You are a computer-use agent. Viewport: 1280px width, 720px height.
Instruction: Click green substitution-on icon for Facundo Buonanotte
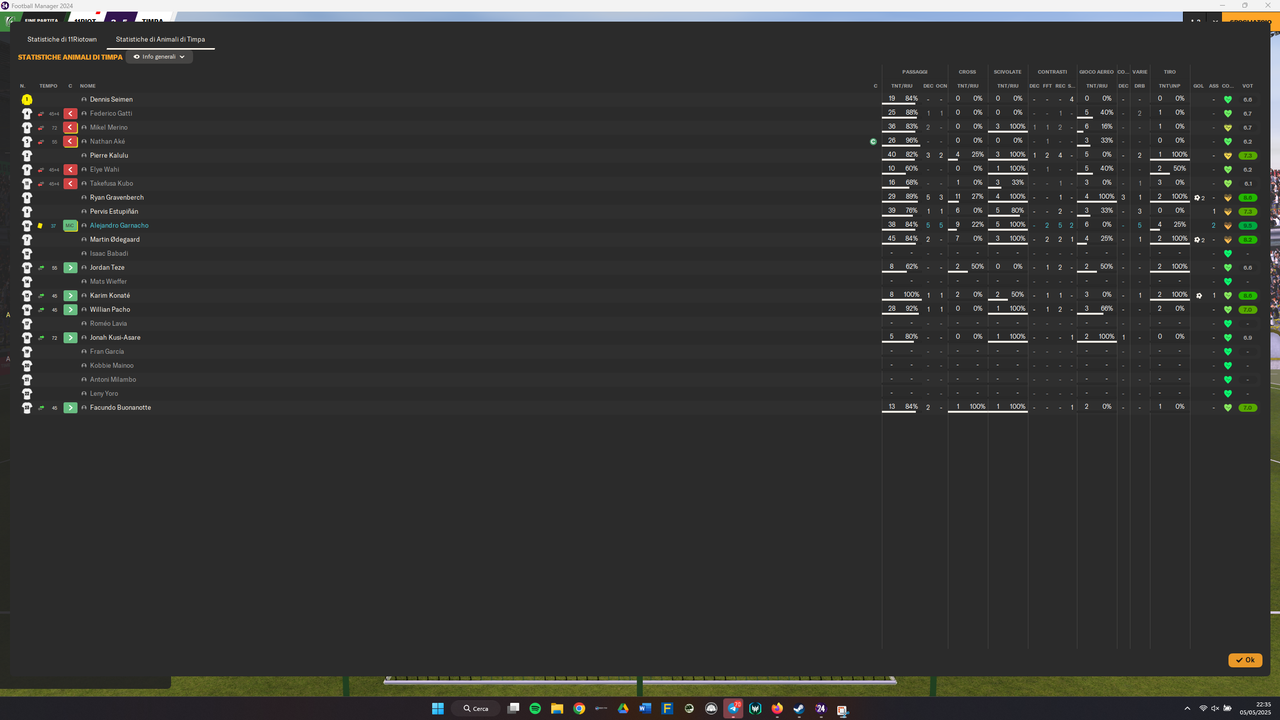(70, 408)
